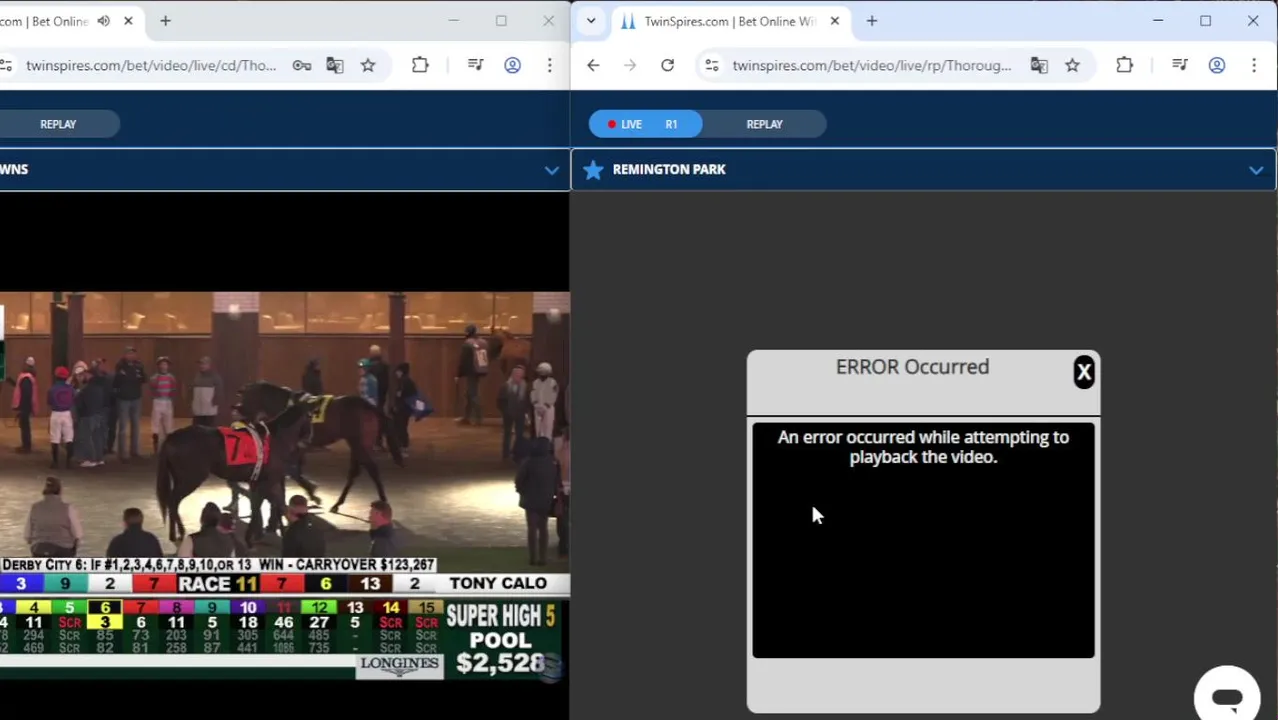Click the error message text in dialog
This screenshot has height=720, width=1278.
(923, 447)
